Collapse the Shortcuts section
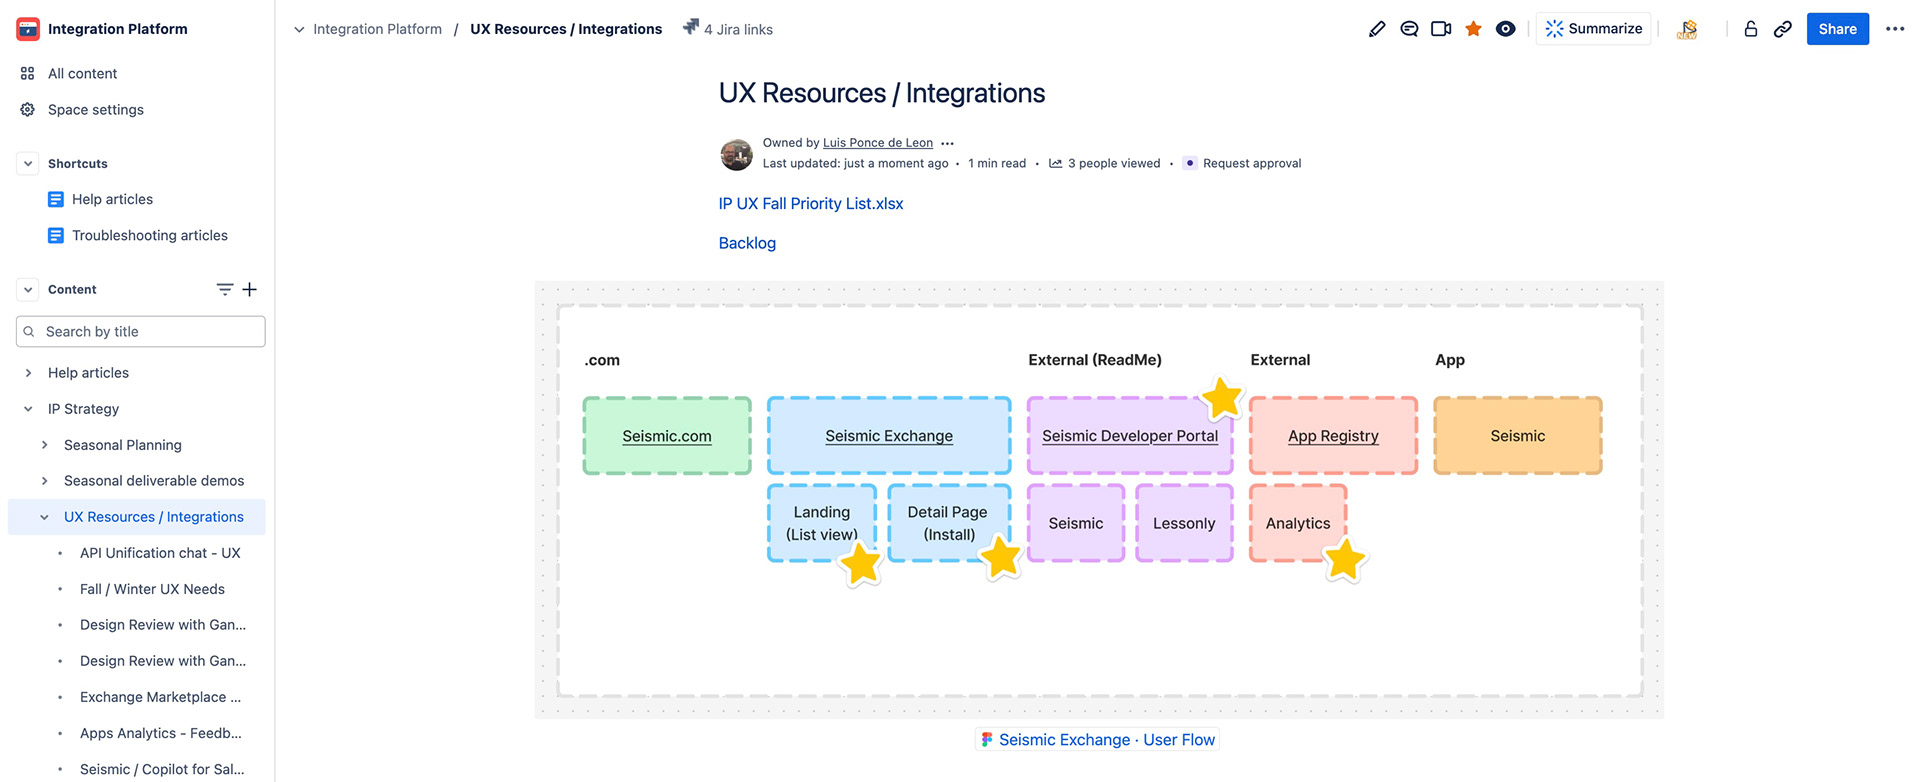1920x782 pixels. (28, 163)
